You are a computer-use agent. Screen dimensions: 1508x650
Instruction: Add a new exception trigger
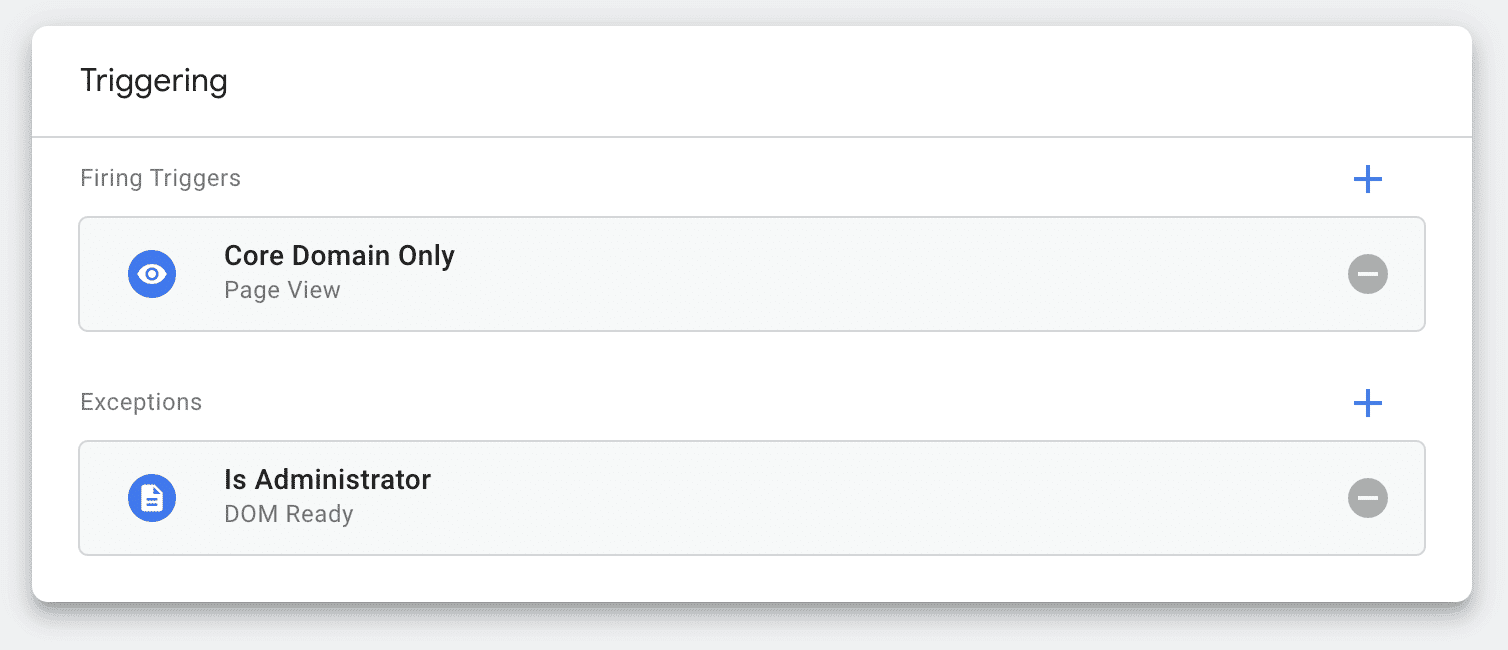click(1367, 404)
